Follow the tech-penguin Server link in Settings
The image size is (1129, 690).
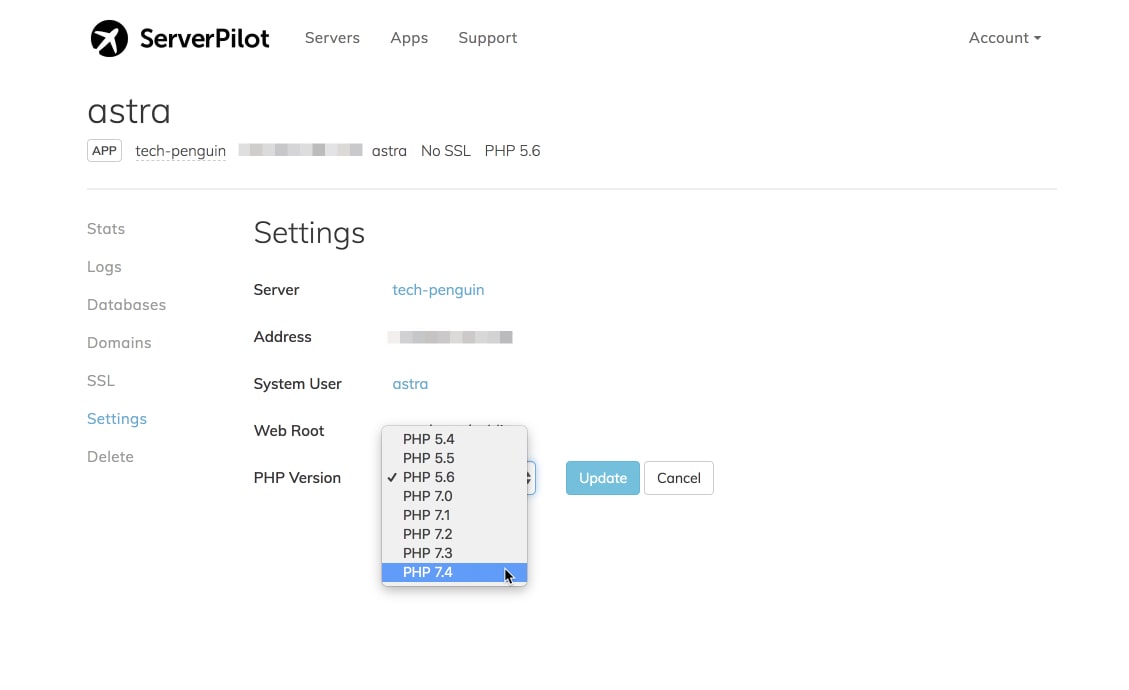tap(438, 290)
